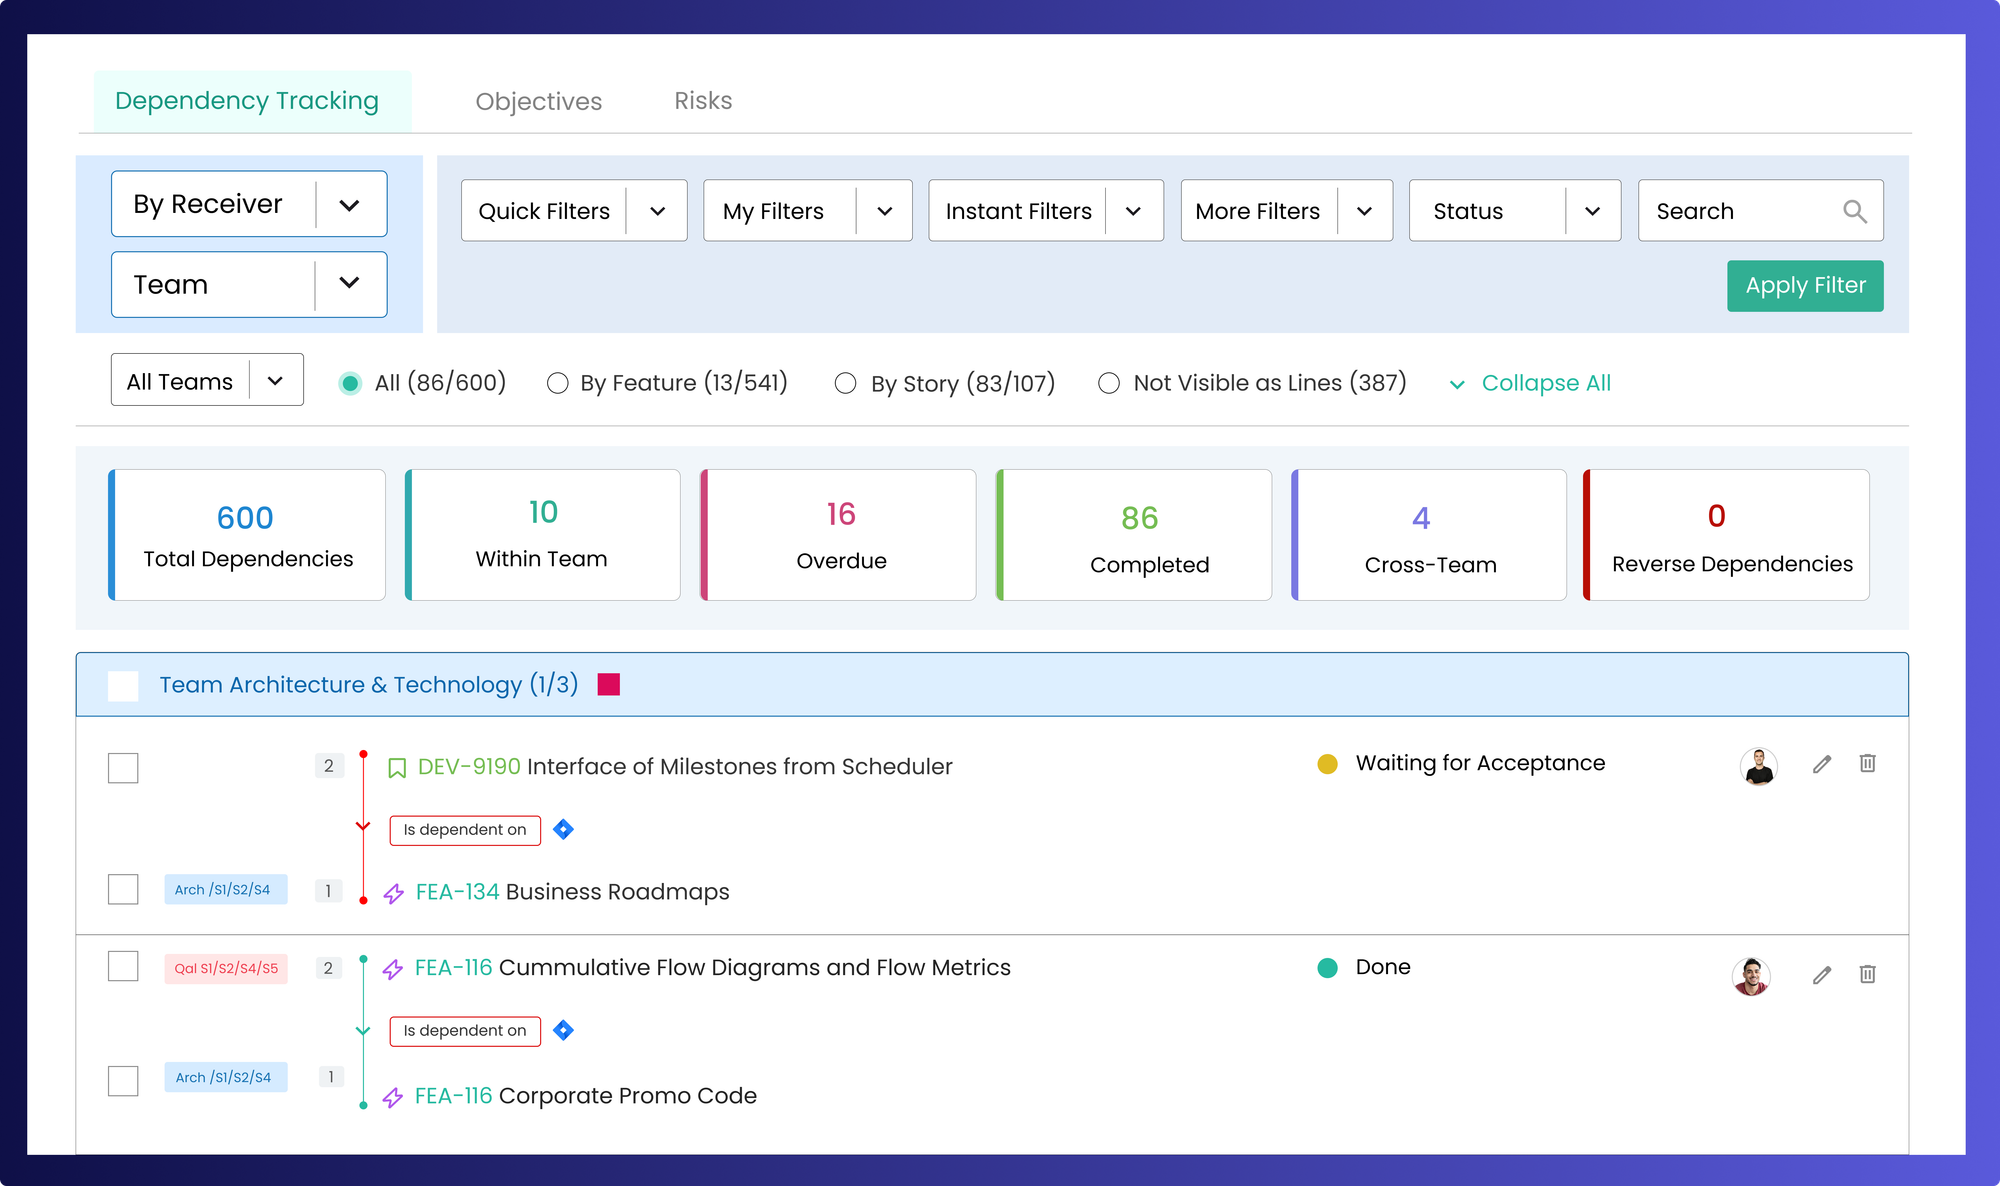Open the By Receiver dropdown
The width and height of the screenshot is (2000, 1186).
tap(248, 203)
